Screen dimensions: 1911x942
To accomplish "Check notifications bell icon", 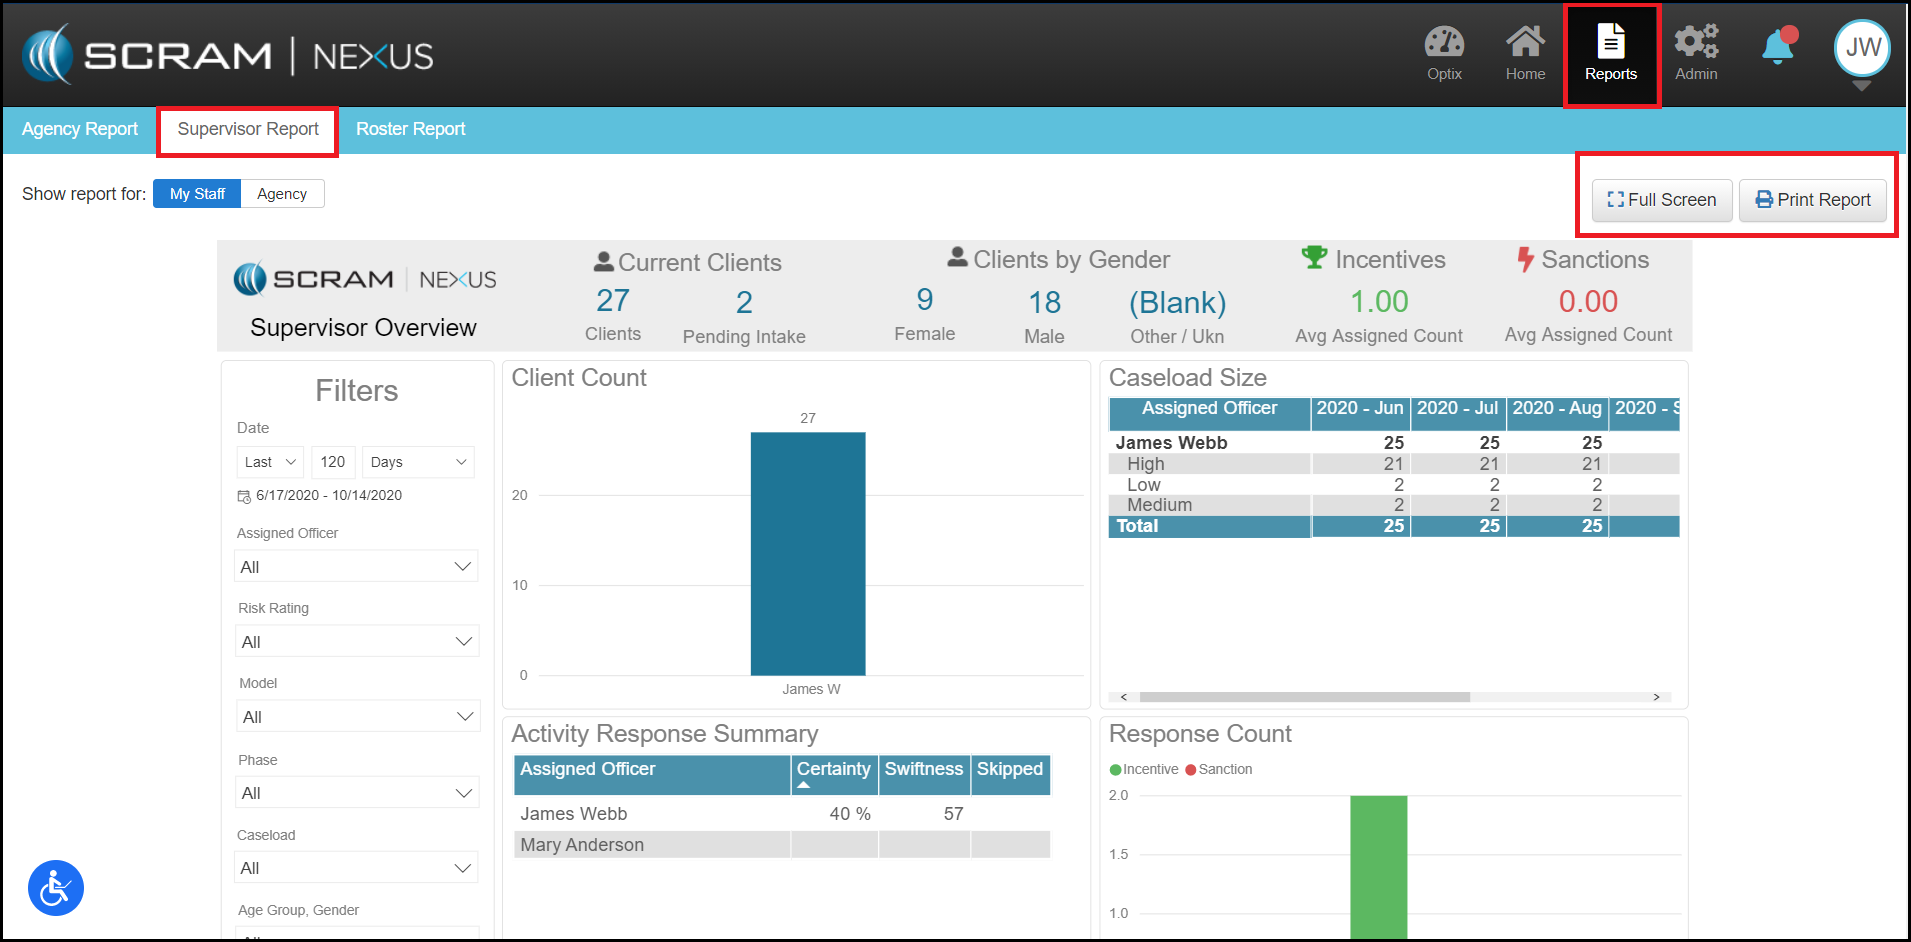I will pyautogui.click(x=1778, y=47).
